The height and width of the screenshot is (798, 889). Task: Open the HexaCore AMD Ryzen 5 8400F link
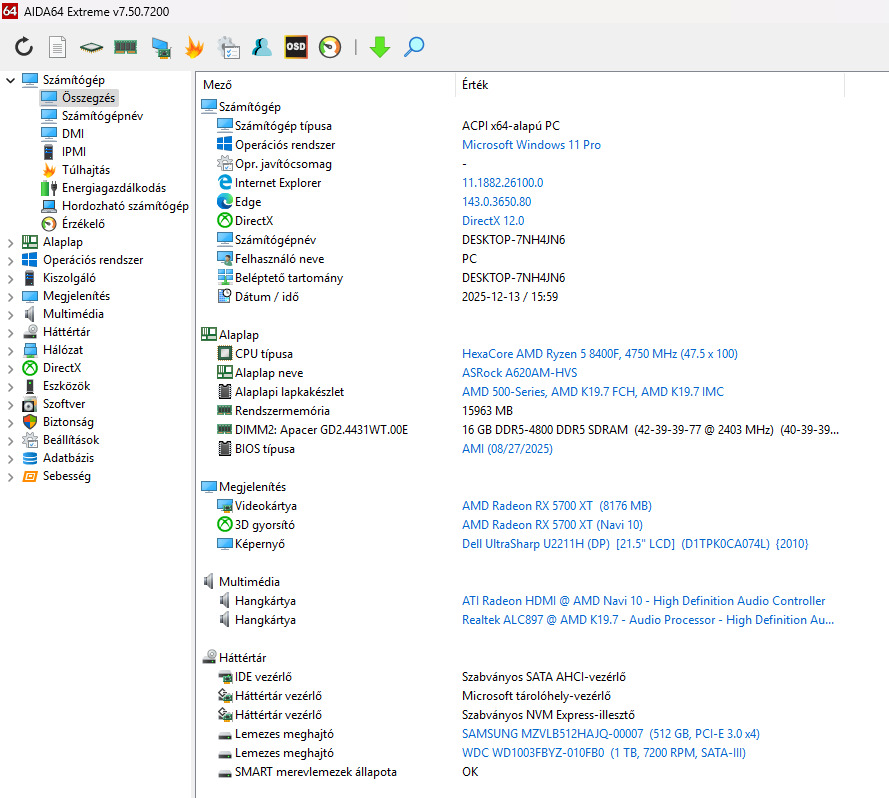tap(600, 353)
